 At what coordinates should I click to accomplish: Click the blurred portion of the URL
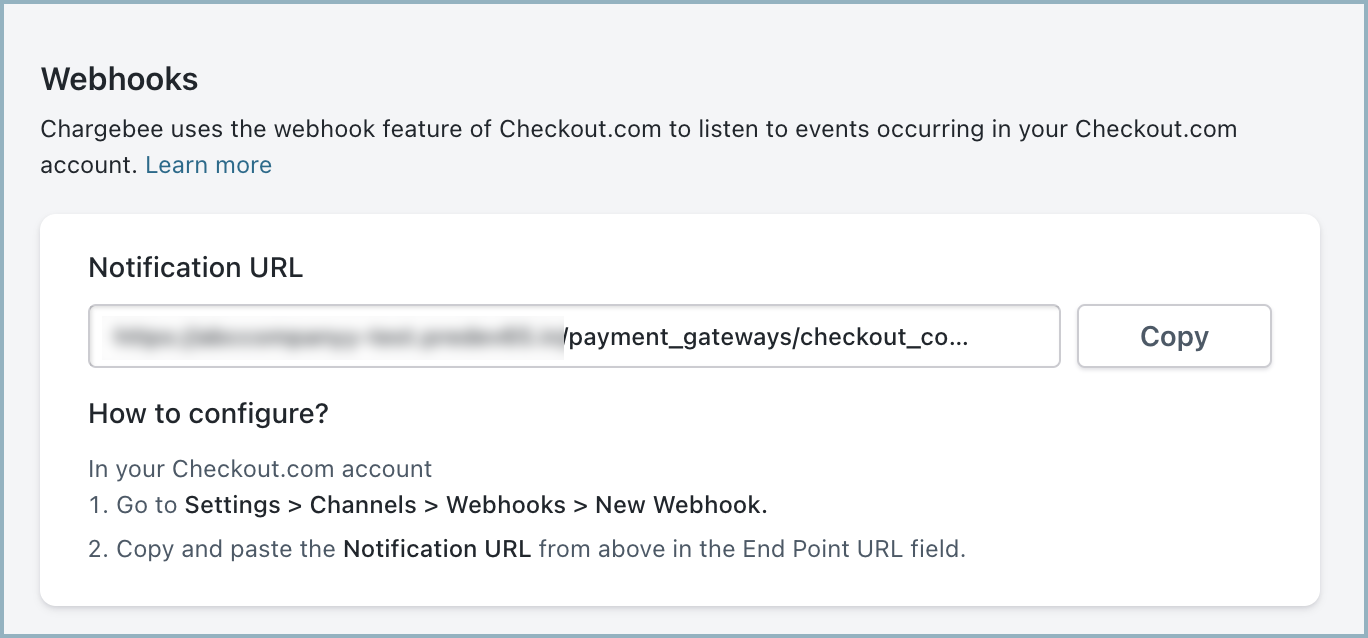[337, 337]
